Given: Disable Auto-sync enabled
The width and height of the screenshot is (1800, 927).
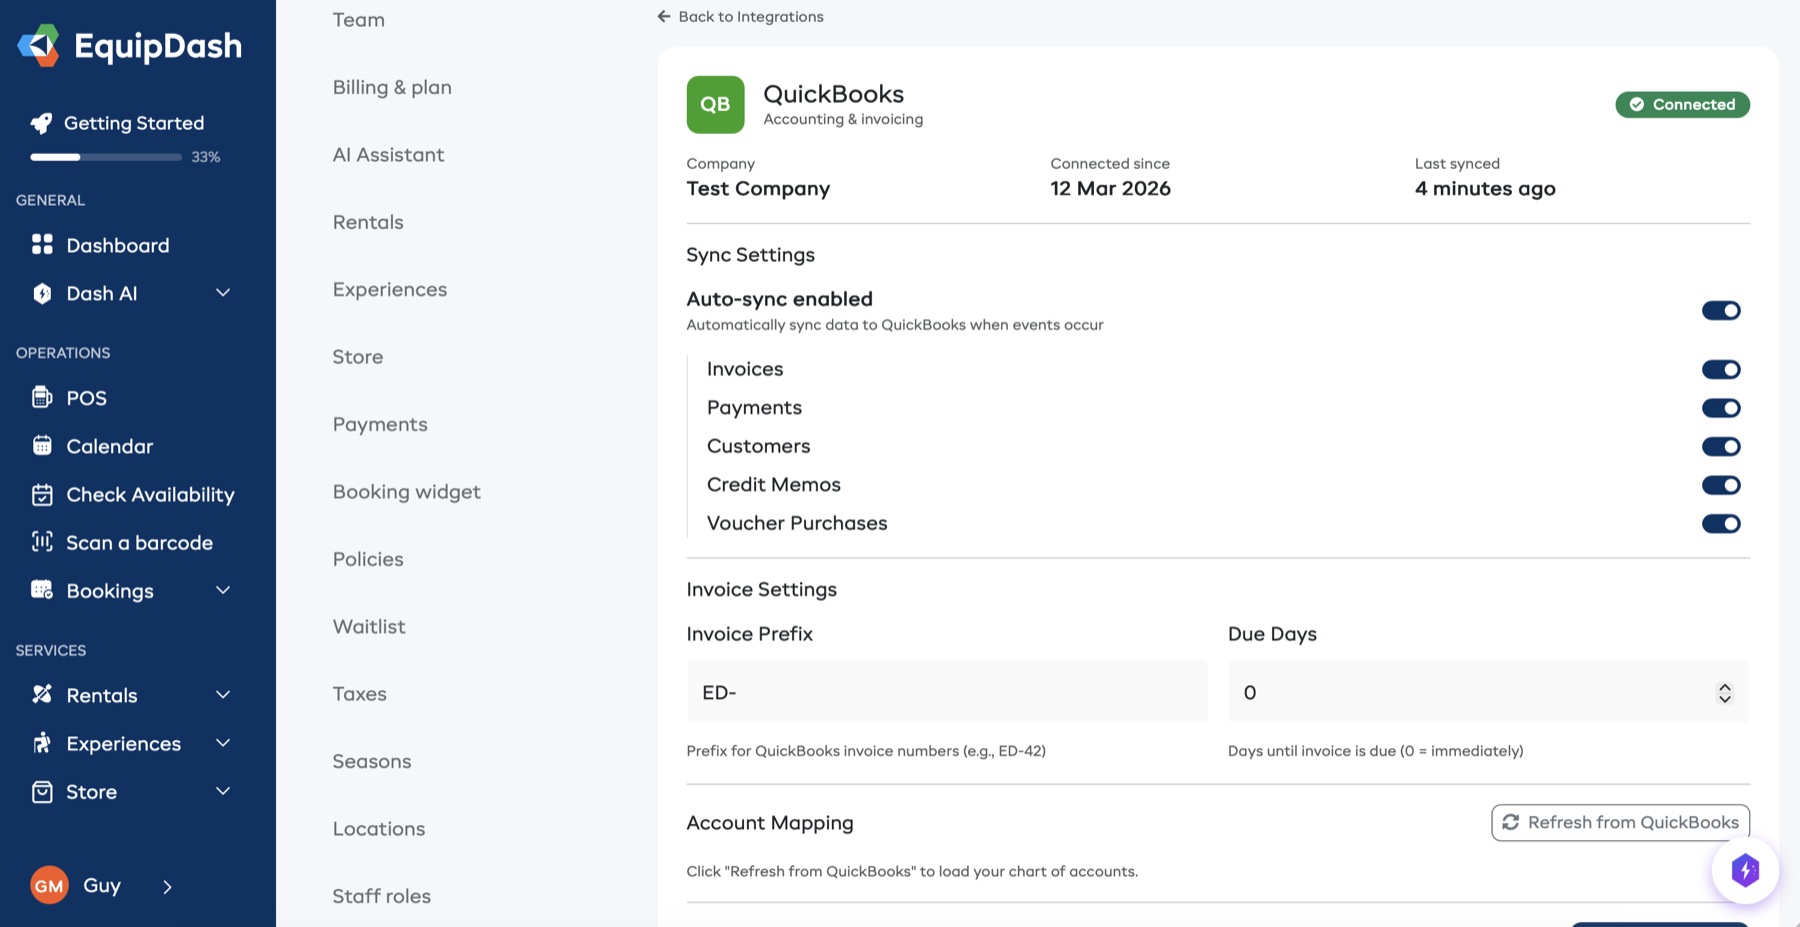Looking at the screenshot, I should click(x=1721, y=310).
